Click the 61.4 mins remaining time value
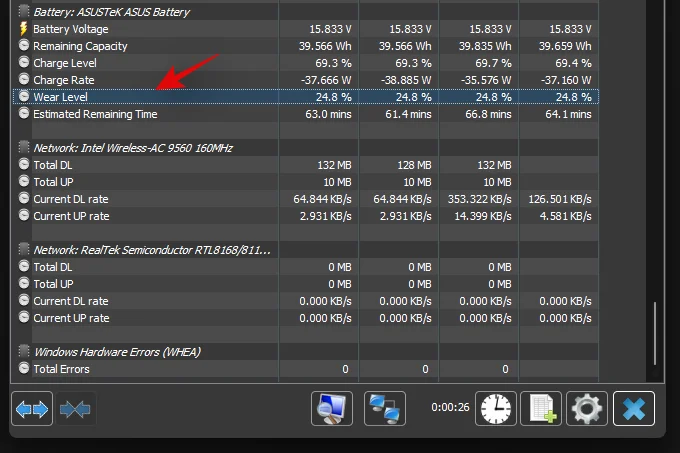Screen dimensions: 680x453 [x=409, y=114]
